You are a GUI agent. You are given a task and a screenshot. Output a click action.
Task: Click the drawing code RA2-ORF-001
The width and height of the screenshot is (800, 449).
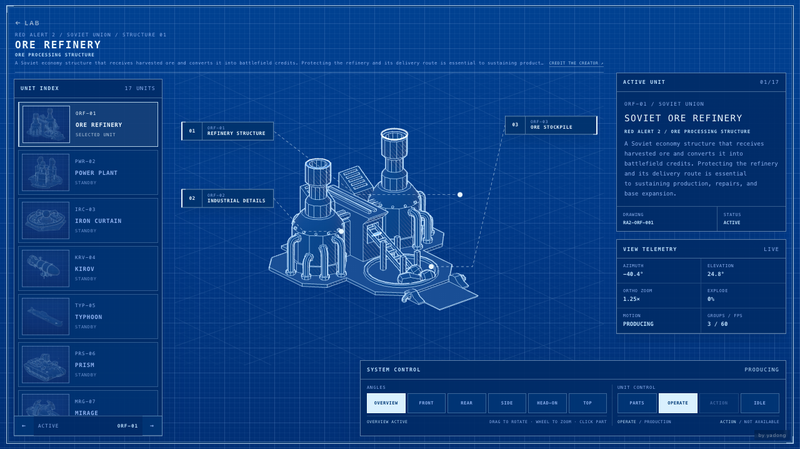point(638,222)
